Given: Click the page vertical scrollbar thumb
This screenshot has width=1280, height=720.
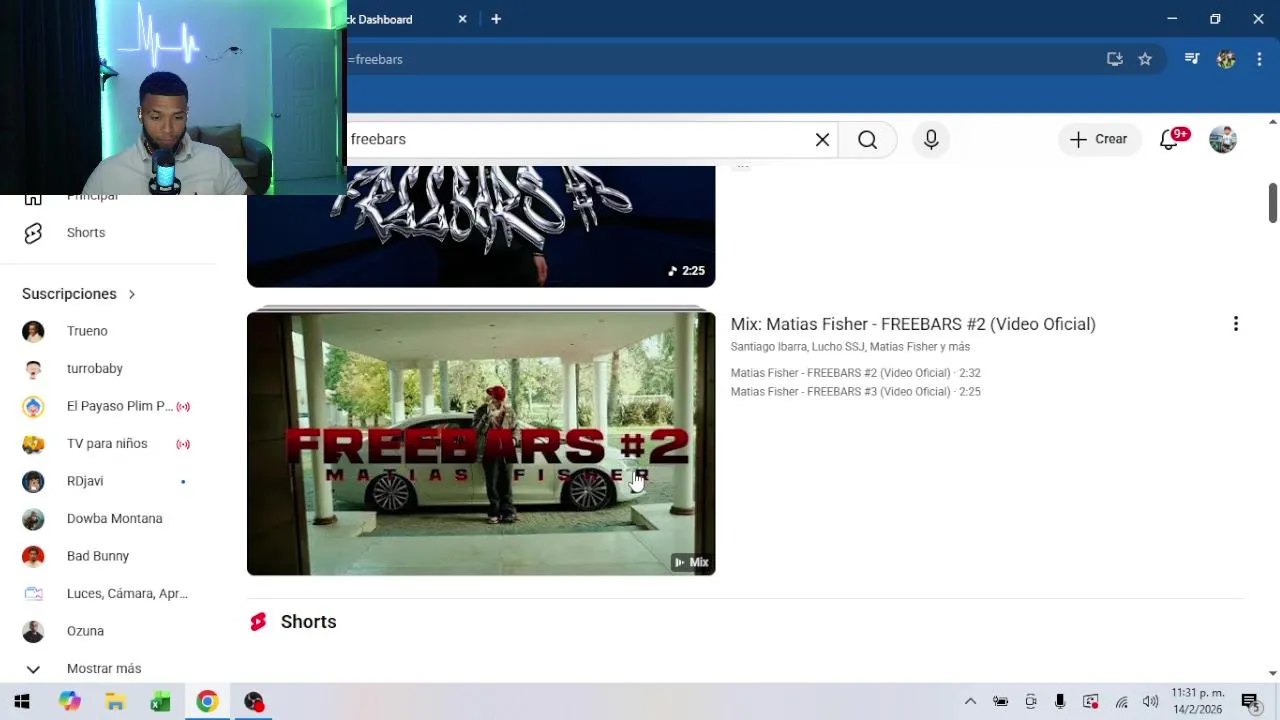Looking at the screenshot, I should click(1273, 203).
